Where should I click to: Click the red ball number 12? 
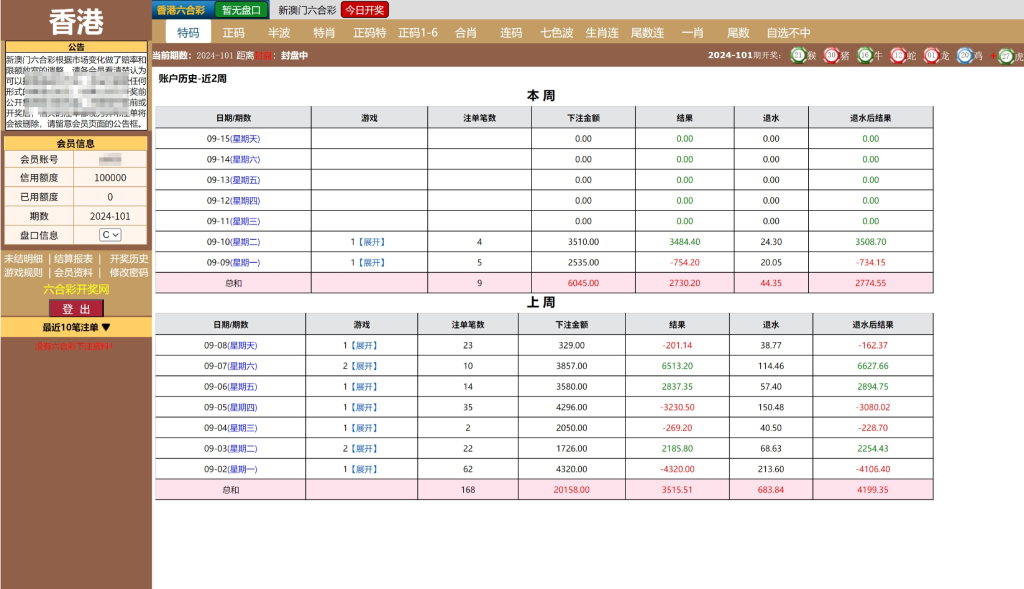898,56
